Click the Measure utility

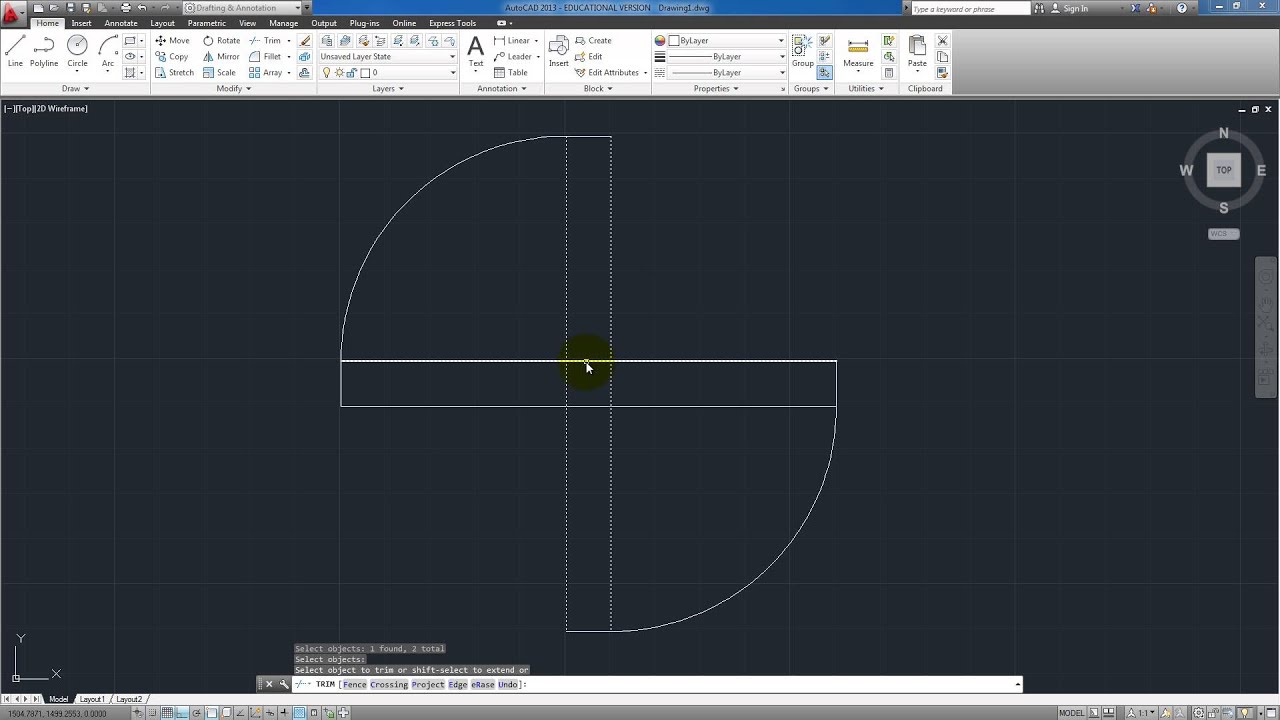click(858, 52)
